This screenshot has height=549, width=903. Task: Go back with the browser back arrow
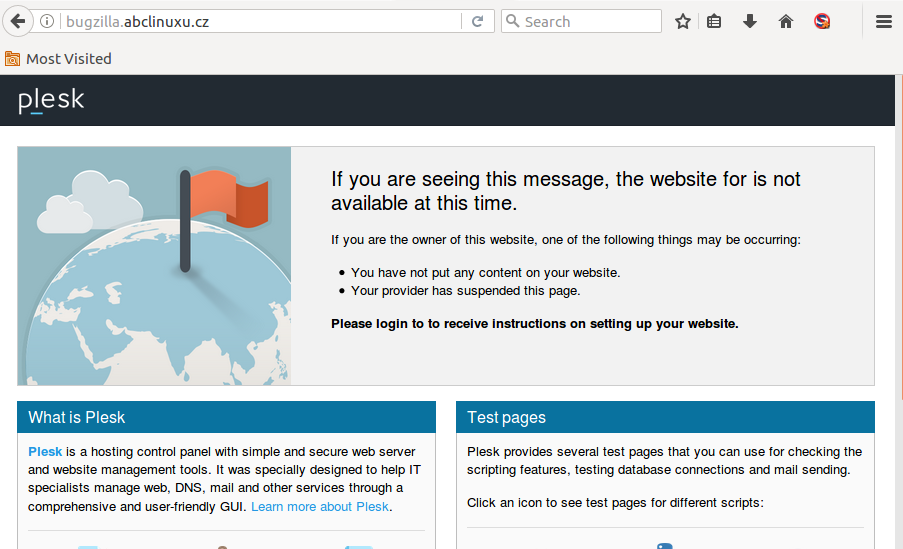(18, 22)
